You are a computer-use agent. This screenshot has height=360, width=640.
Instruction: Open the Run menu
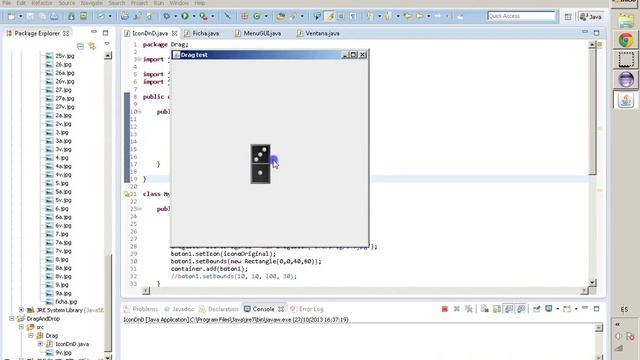(159, 3)
